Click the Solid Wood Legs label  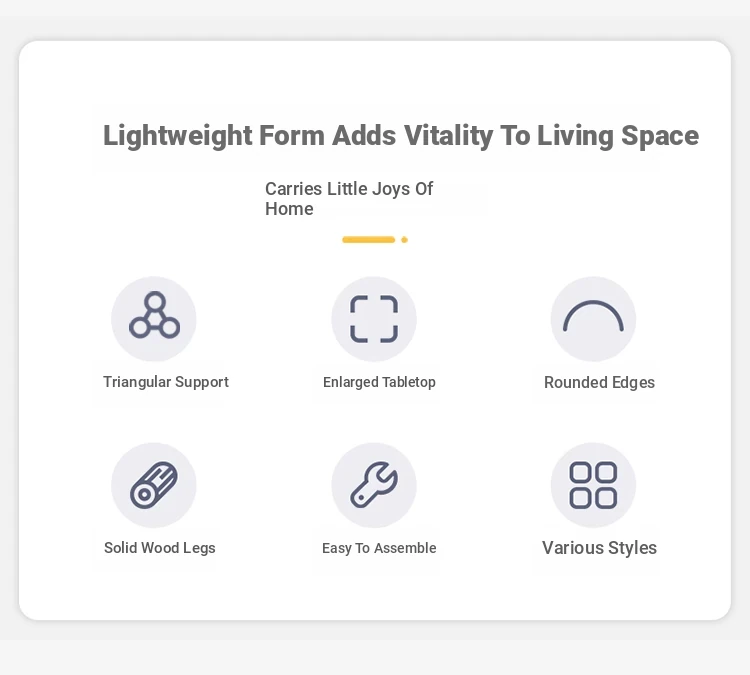pyautogui.click(x=160, y=548)
